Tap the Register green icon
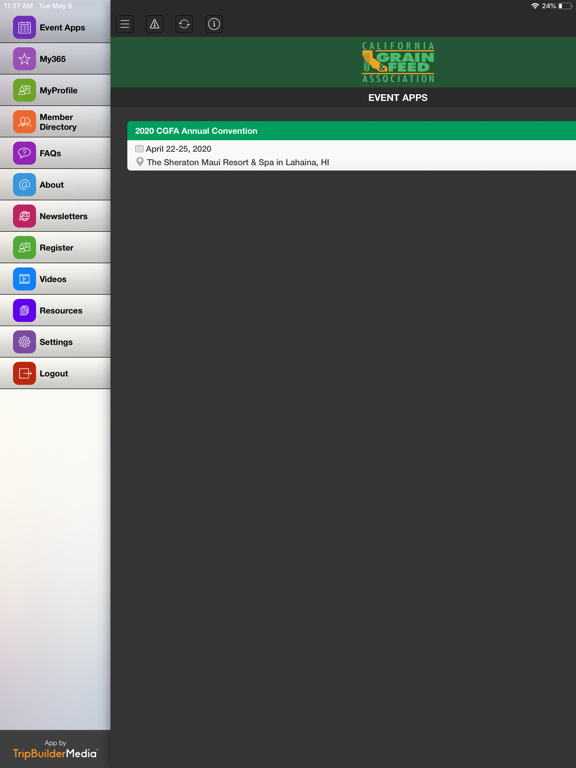This screenshot has width=576, height=768. (24, 247)
